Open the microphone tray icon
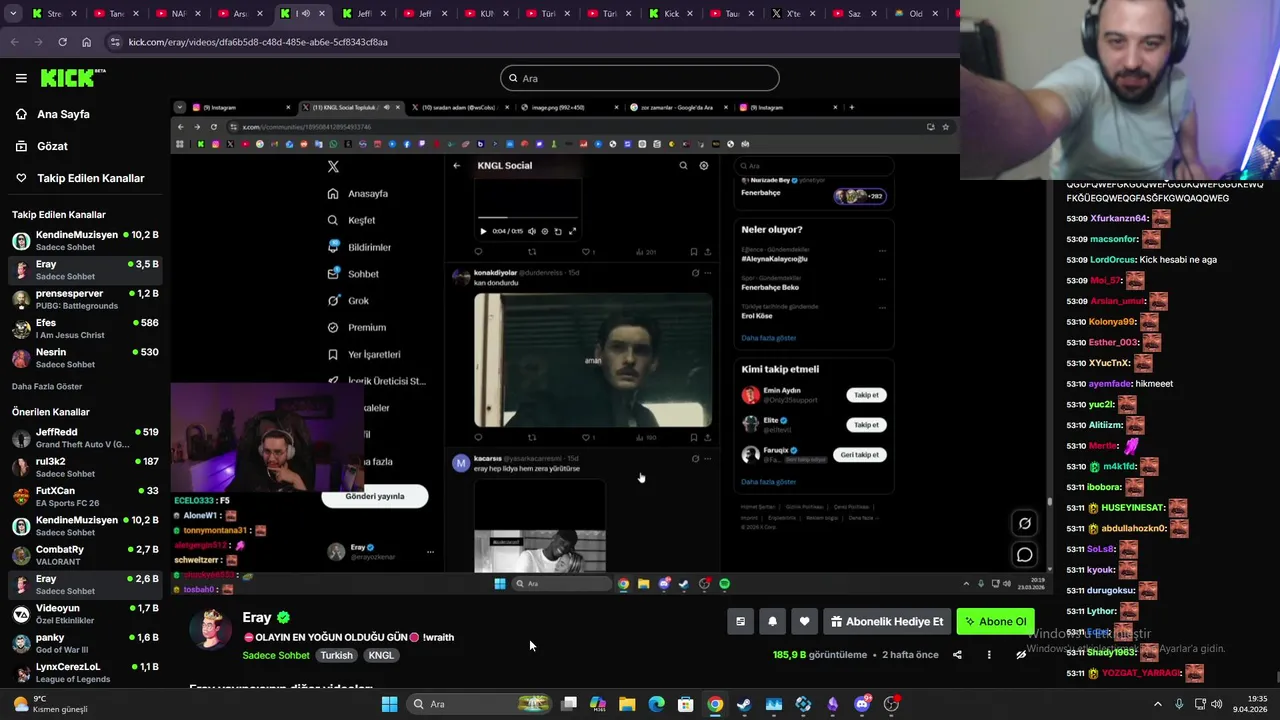The image size is (1280, 720). coord(1179,704)
